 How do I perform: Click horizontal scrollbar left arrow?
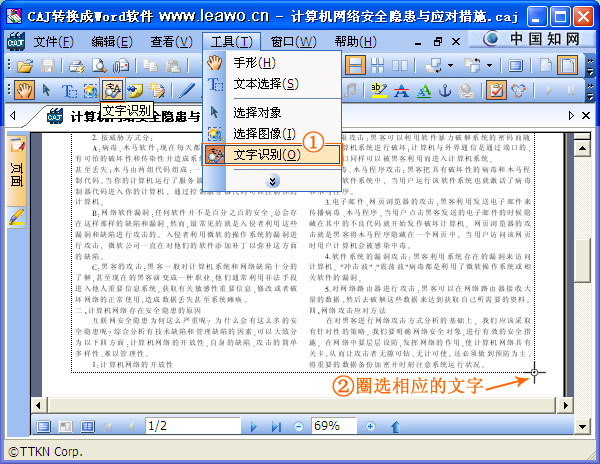[x=38, y=405]
